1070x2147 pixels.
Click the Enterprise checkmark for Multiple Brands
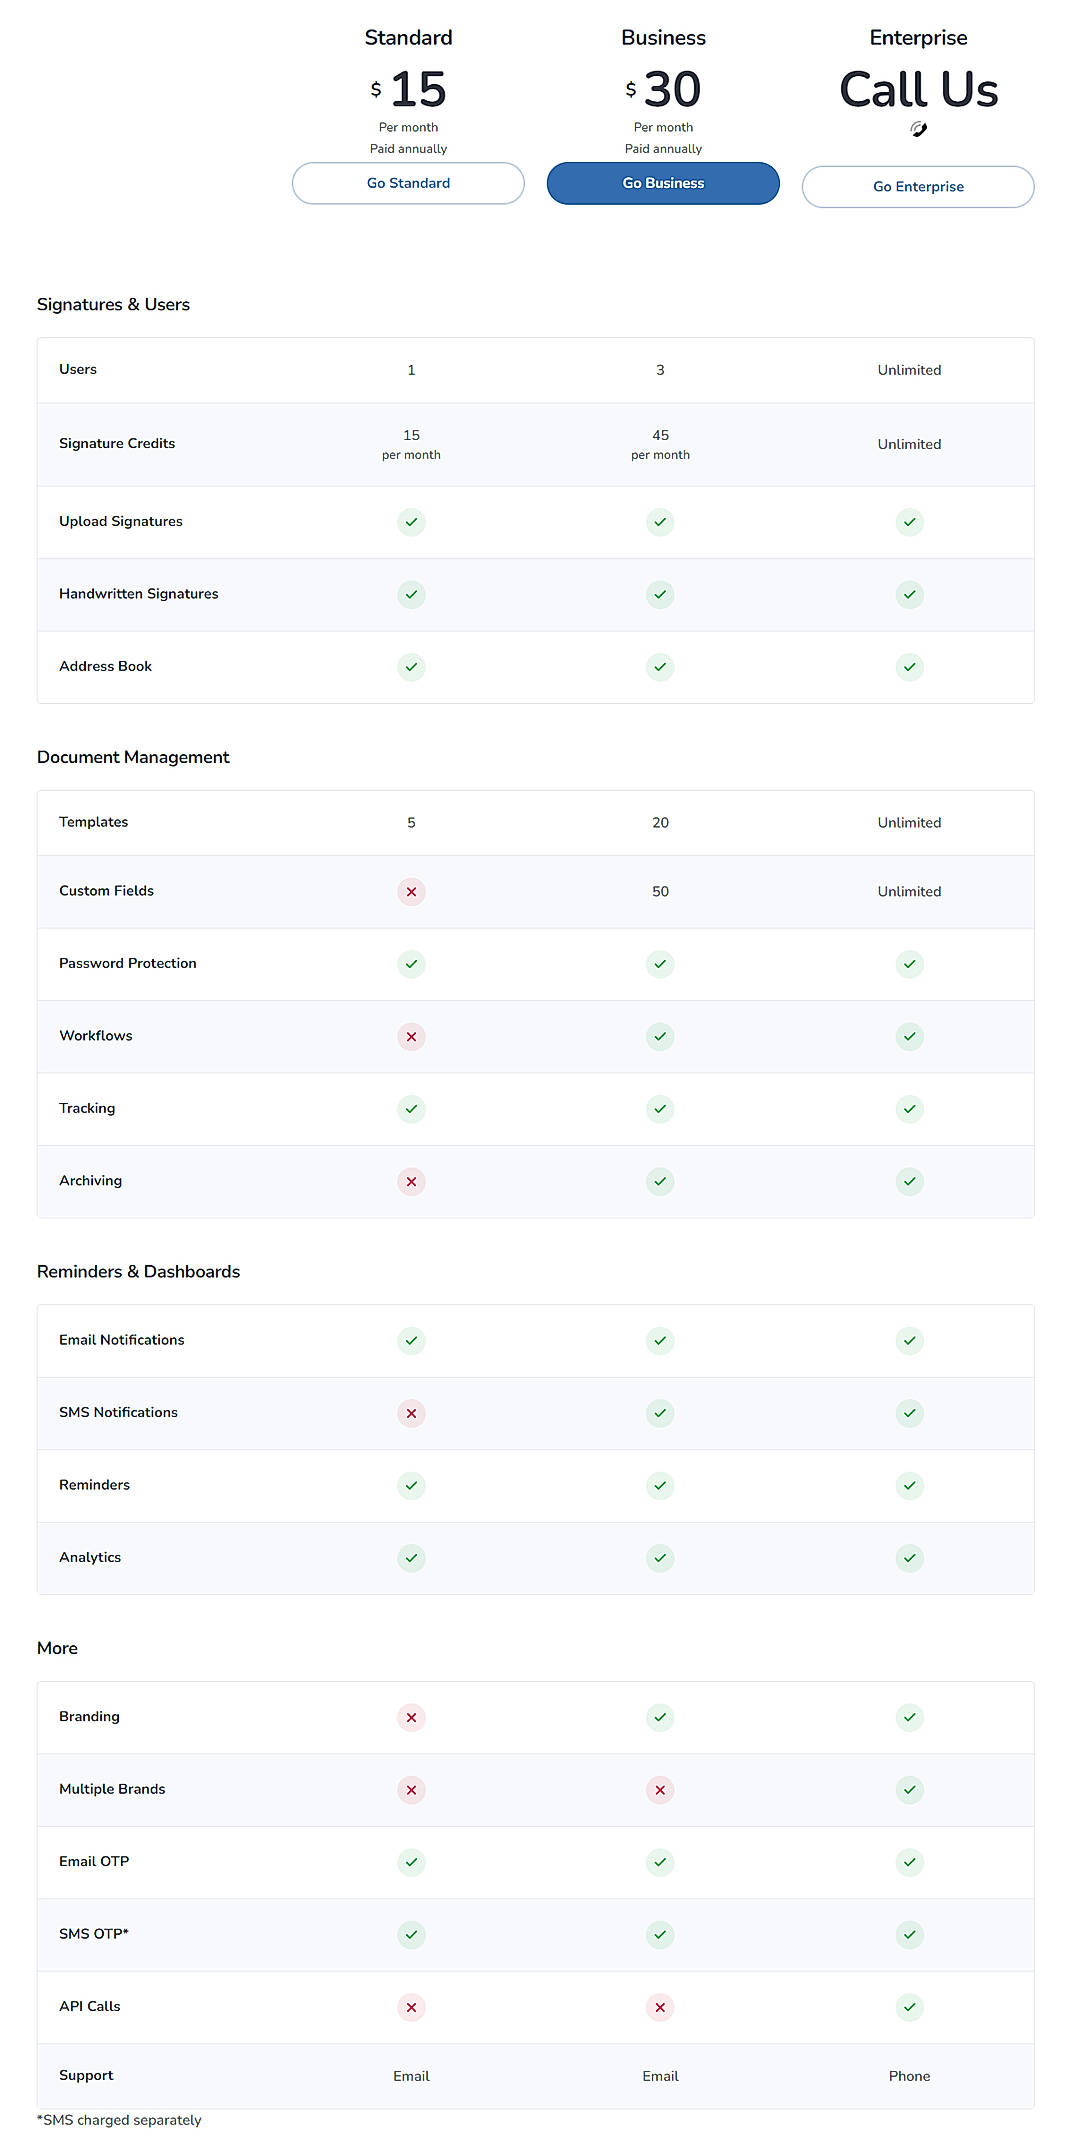tap(909, 1790)
